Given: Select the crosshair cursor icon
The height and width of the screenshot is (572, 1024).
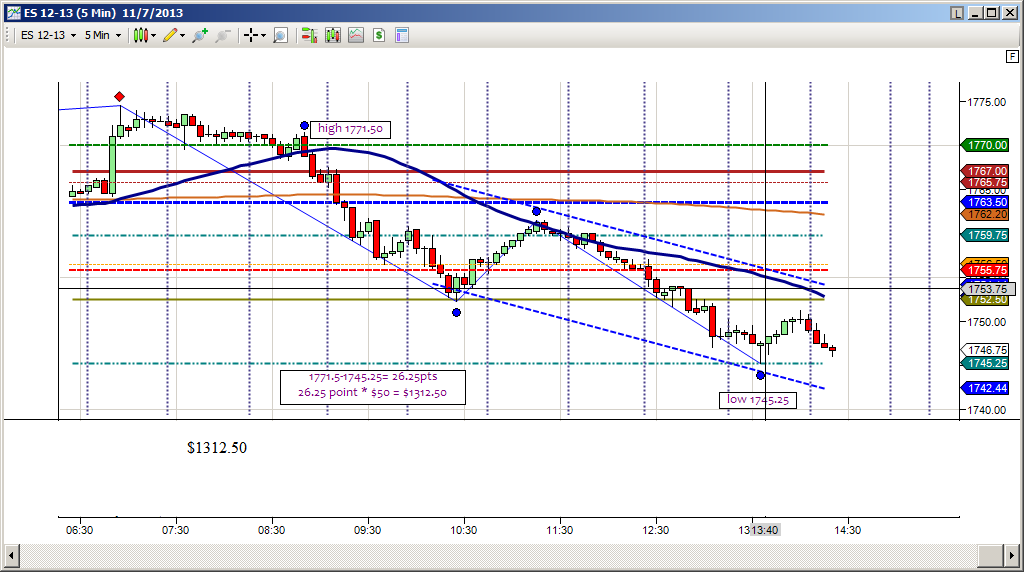Looking at the screenshot, I should click(251, 35).
